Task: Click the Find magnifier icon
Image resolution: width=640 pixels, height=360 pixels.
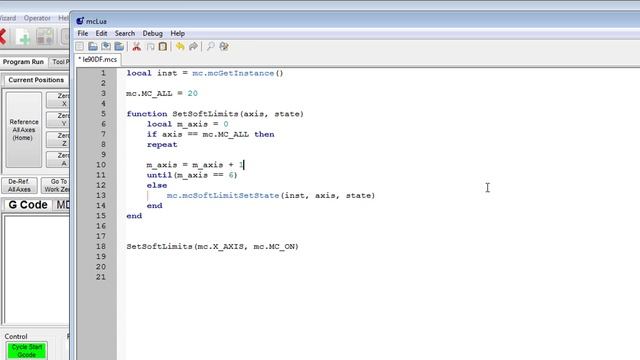Action: pos(210,47)
